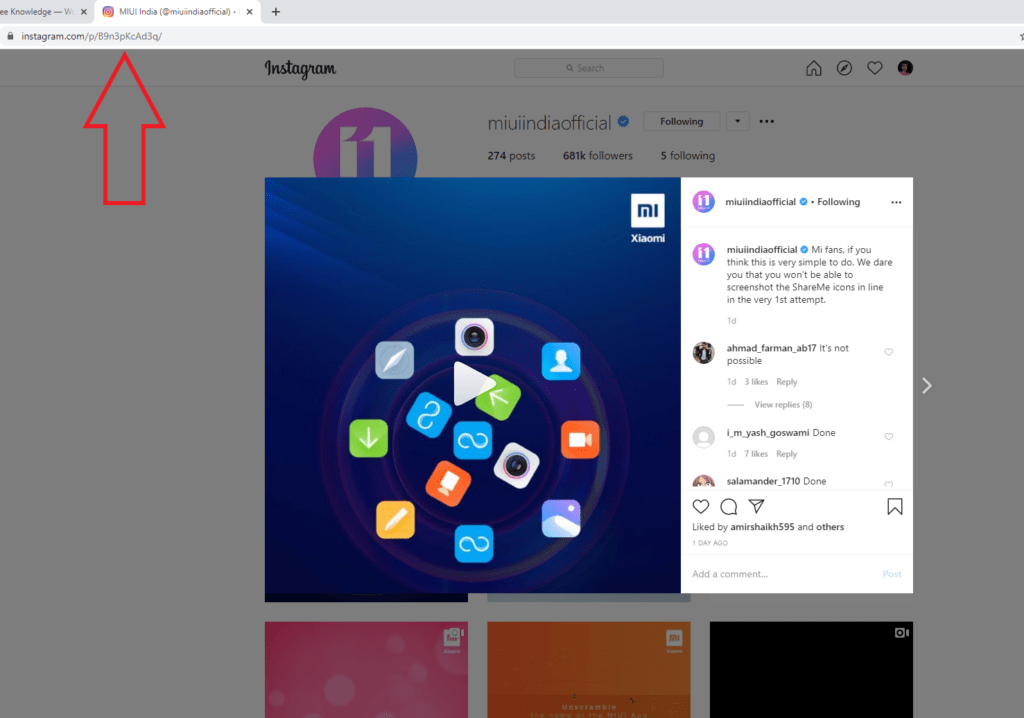This screenshot has width=1024, height=718.
Task: Open miuiindiaofficial name in post header
Action: click(760, 202)
